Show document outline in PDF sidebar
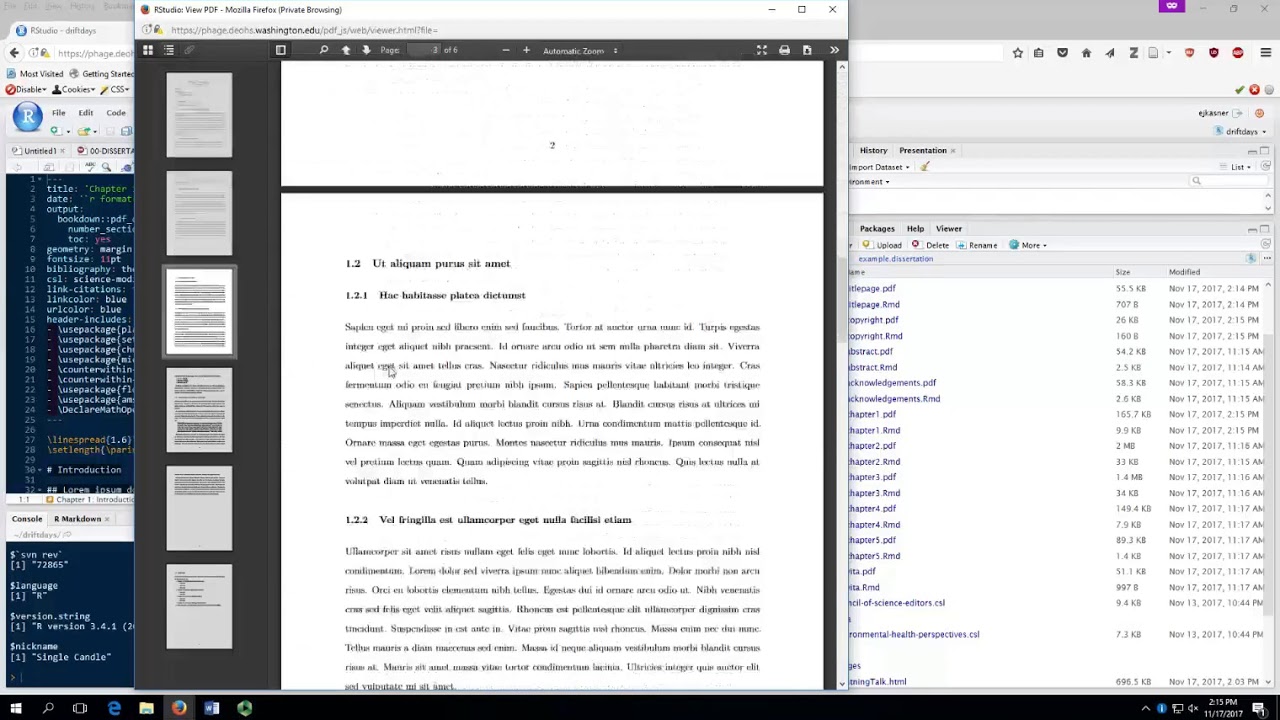Viewport: 1280px width, 720px height. coord(169,50)
